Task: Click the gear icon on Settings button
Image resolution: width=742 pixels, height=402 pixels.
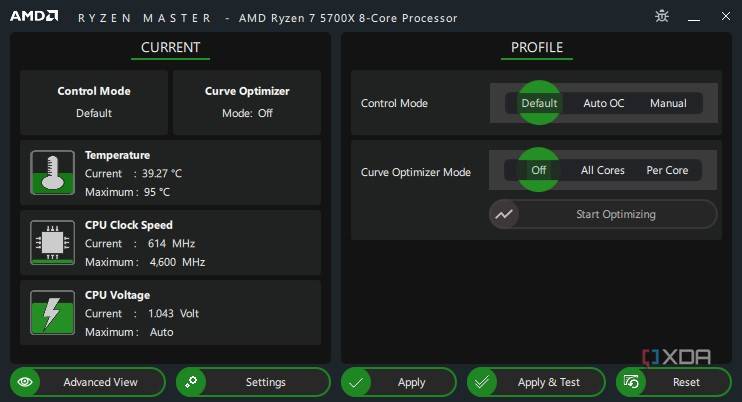Action: (193, 382)
